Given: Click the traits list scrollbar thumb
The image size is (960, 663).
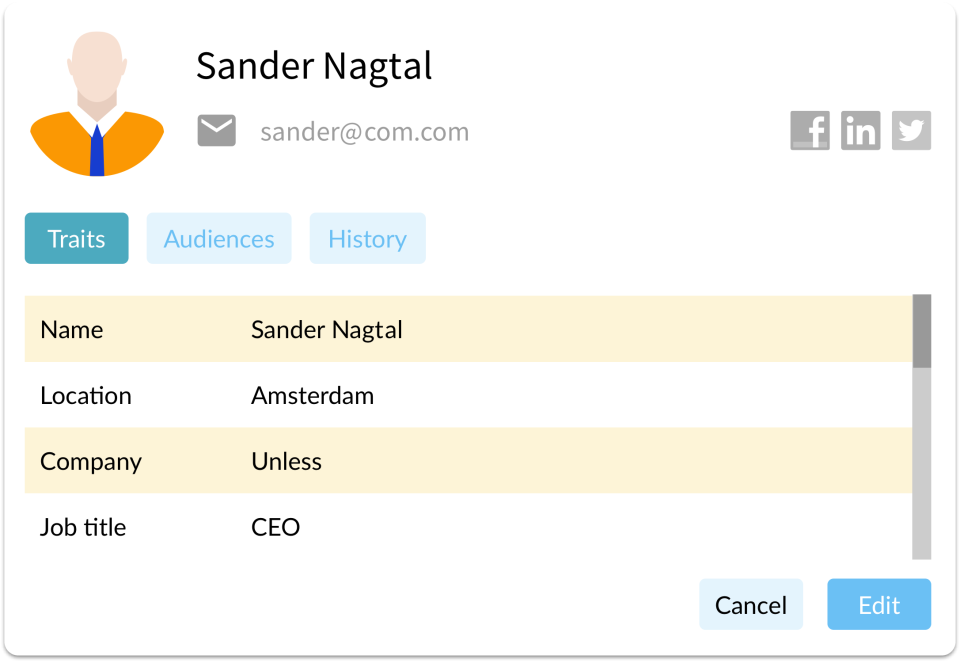Looking at the screenshot, I should [922, 331].
